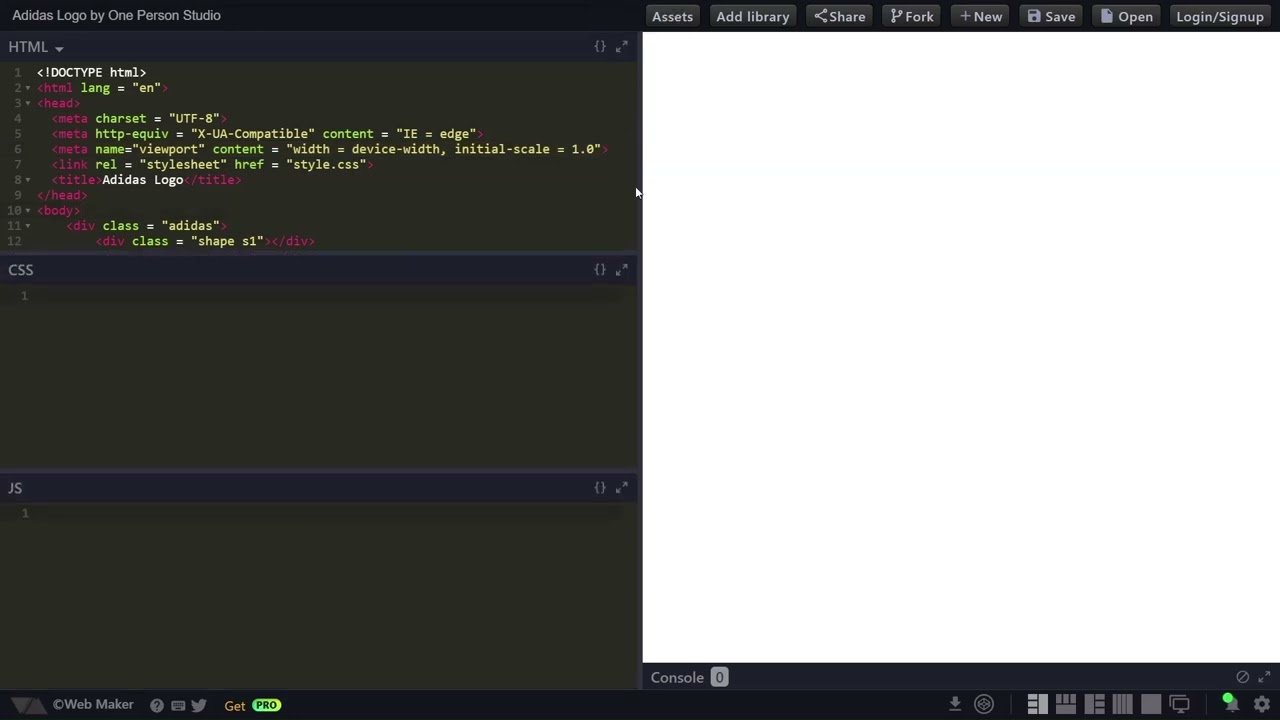The height and width of the screenshot is (720, 1280).
Task: Create a New creation
Action: 980,16
